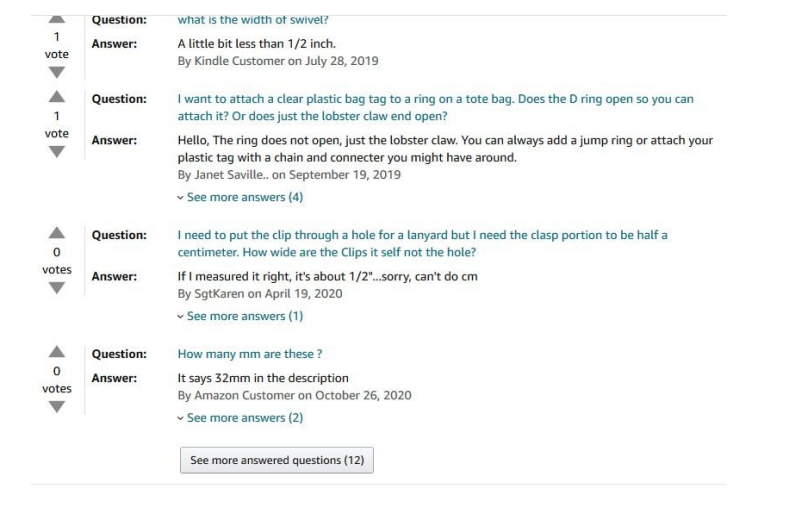Click the Kindle Customer answer byline
The width and height of the screenshot is (789, 510).
click(277, 60)
